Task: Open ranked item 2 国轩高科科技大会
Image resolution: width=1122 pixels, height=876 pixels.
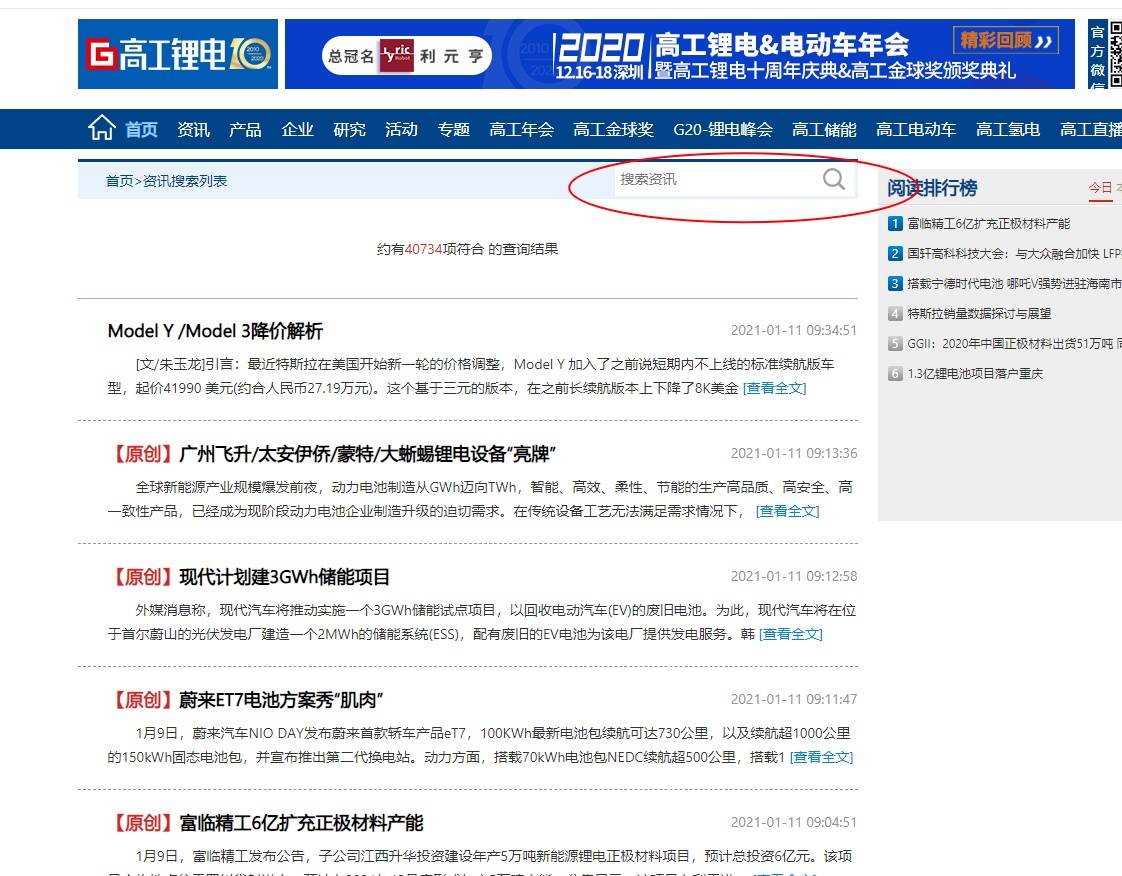Action: click(x=1014, y=254)
